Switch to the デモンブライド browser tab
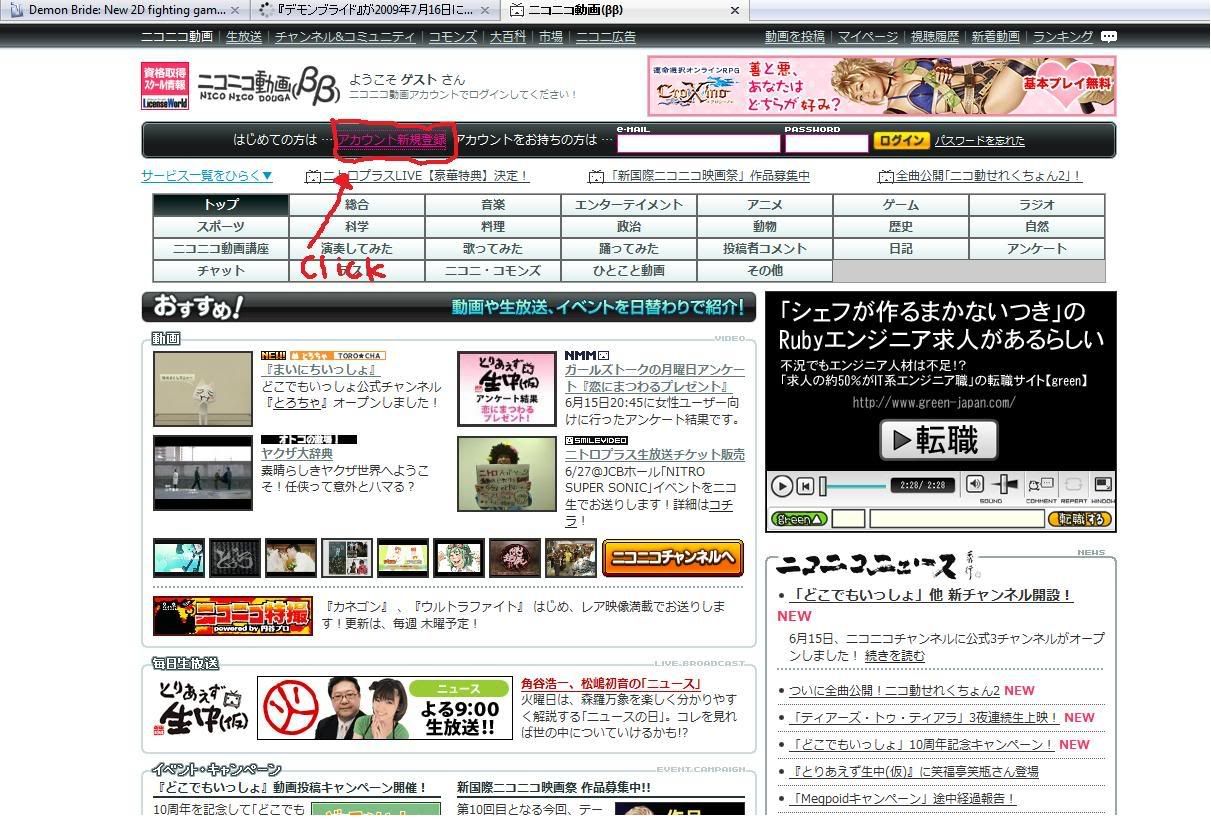 (x=375, y=10)
